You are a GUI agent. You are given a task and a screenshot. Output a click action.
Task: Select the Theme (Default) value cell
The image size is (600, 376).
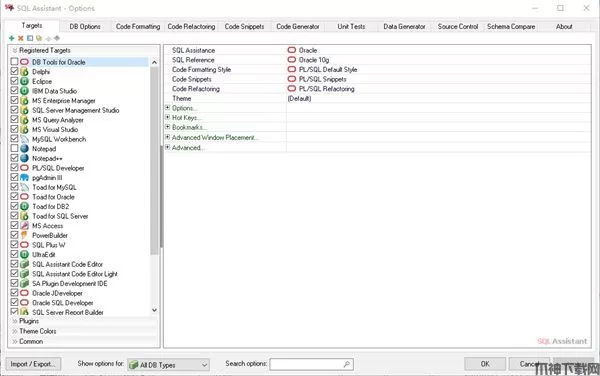click(439, 98)
